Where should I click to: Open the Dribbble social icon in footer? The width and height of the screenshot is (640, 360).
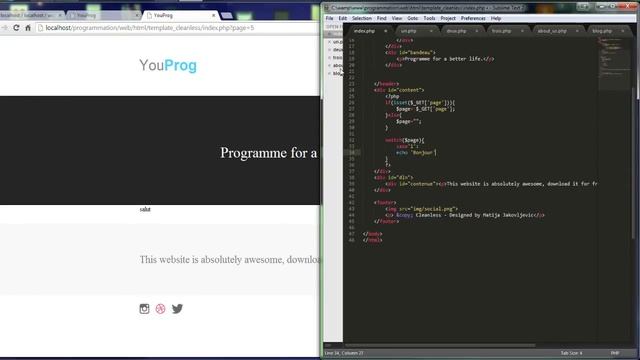(x=160, y=309)
